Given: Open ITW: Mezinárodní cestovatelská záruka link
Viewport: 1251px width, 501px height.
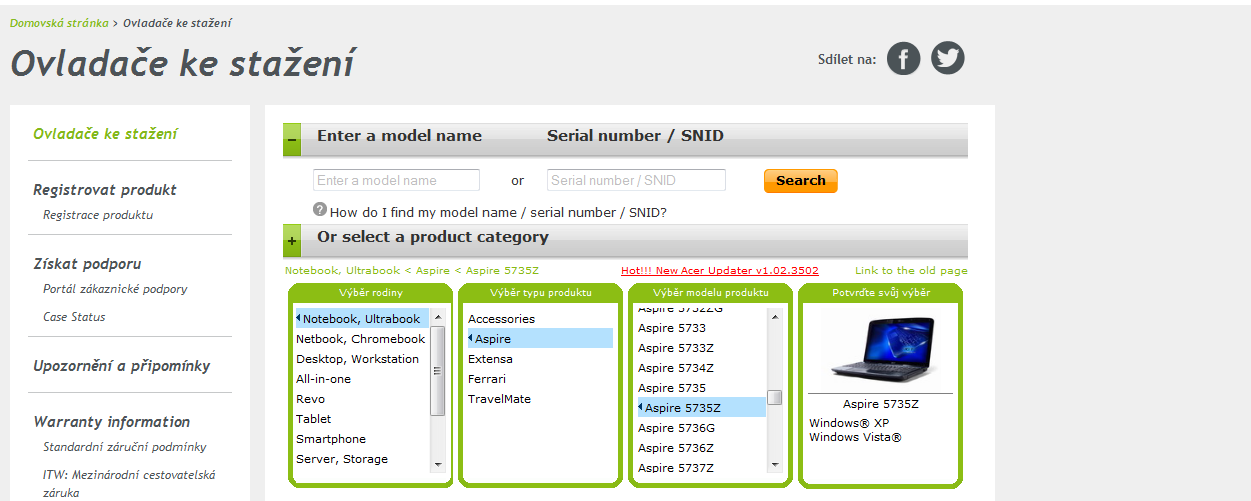Looking at the screenshot, I should pyautogui.click(x=129, y=484).
